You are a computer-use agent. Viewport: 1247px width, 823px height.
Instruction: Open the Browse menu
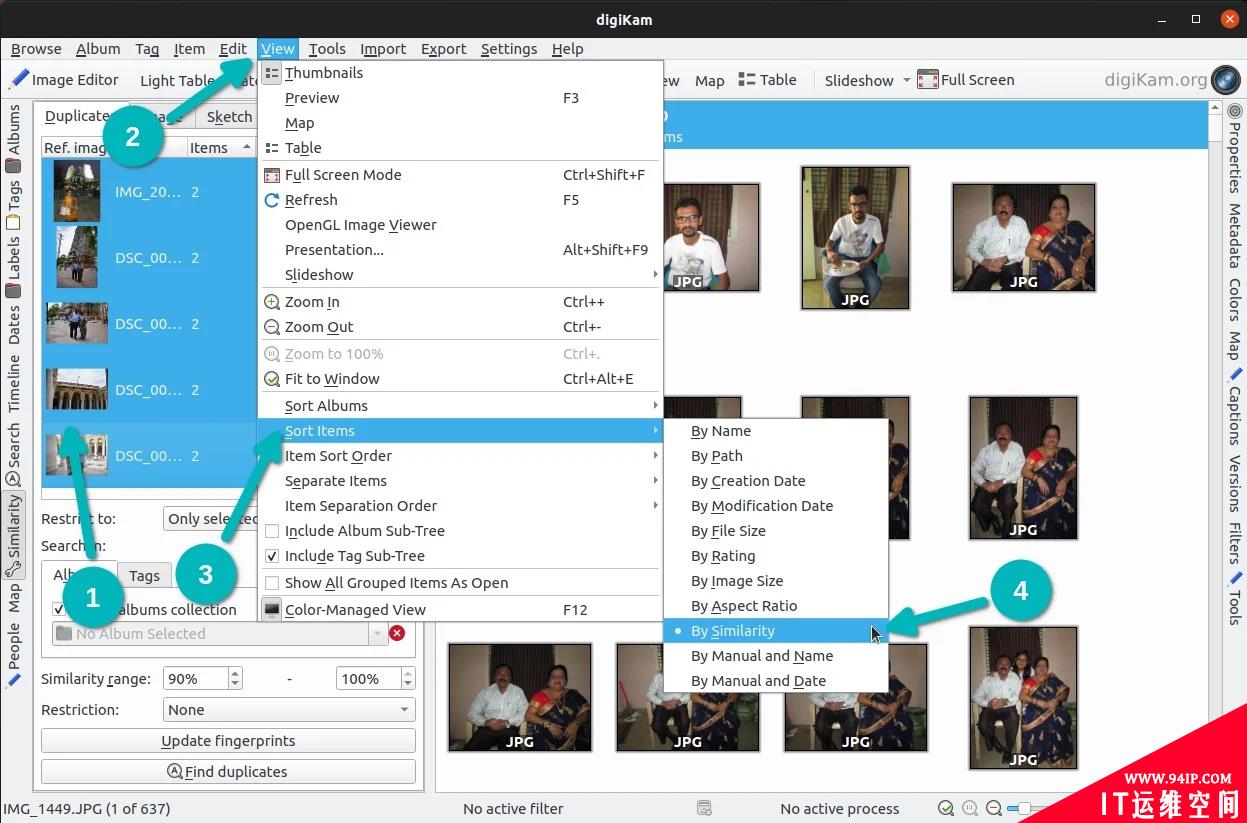[x=36, y=49]
